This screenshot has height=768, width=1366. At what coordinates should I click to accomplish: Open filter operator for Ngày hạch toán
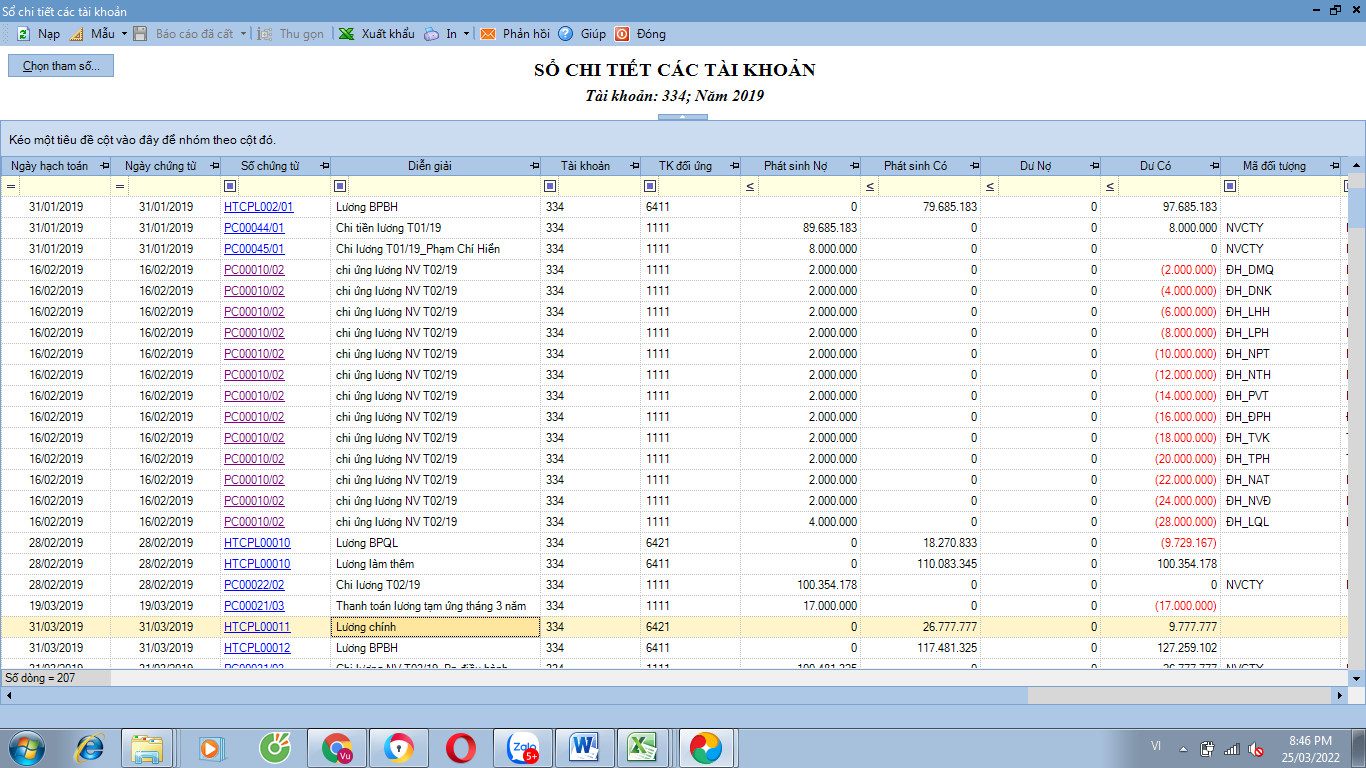pyautogui.click(x=11, y=186)
